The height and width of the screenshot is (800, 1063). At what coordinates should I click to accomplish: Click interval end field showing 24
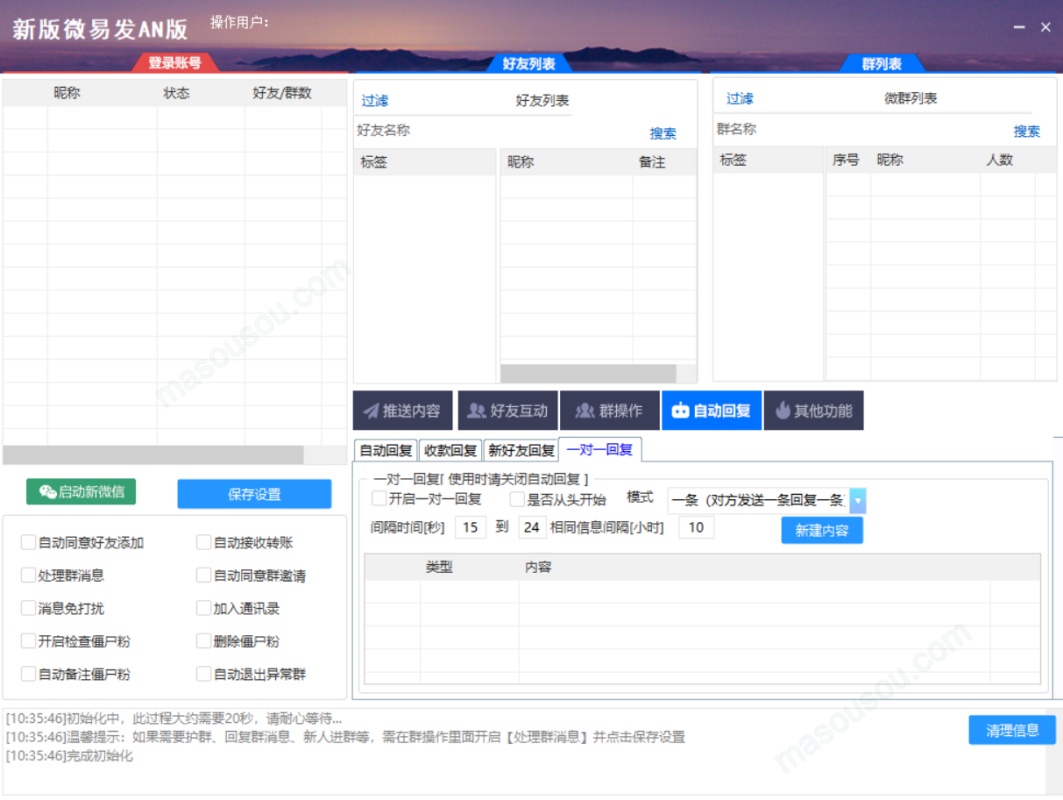click(532, 527)
